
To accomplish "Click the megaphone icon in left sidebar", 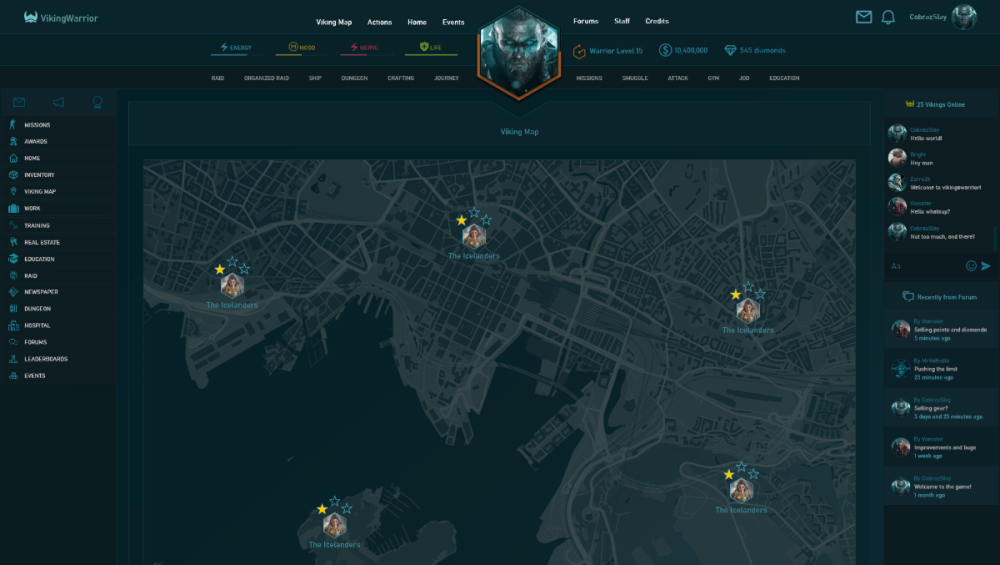I will coord(58,102).
